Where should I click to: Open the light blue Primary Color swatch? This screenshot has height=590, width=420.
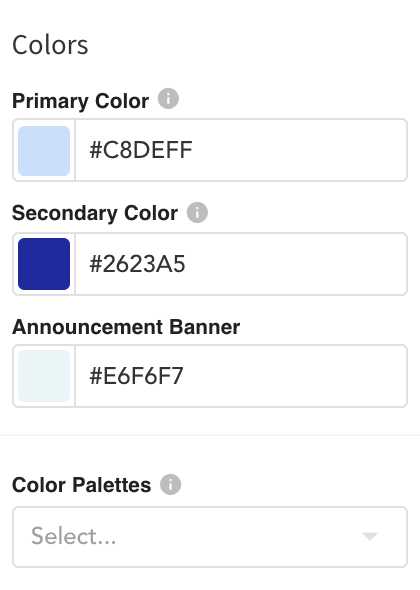click(44, 151)
